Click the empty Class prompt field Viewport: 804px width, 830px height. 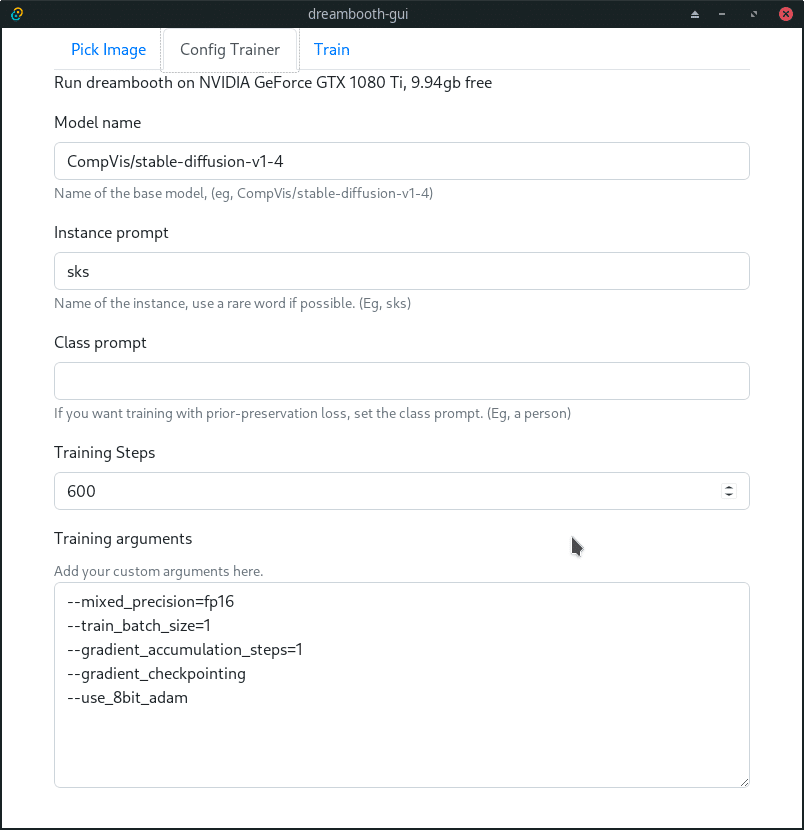pos(401,381)
